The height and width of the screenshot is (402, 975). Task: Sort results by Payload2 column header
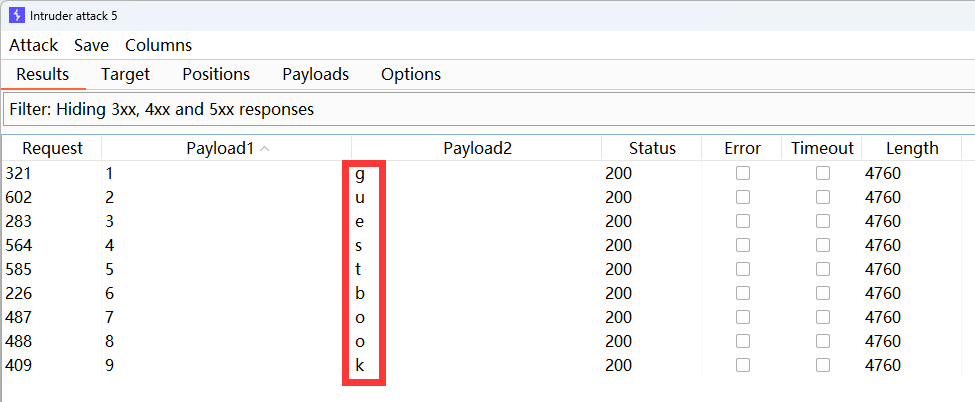click(477, 148)
